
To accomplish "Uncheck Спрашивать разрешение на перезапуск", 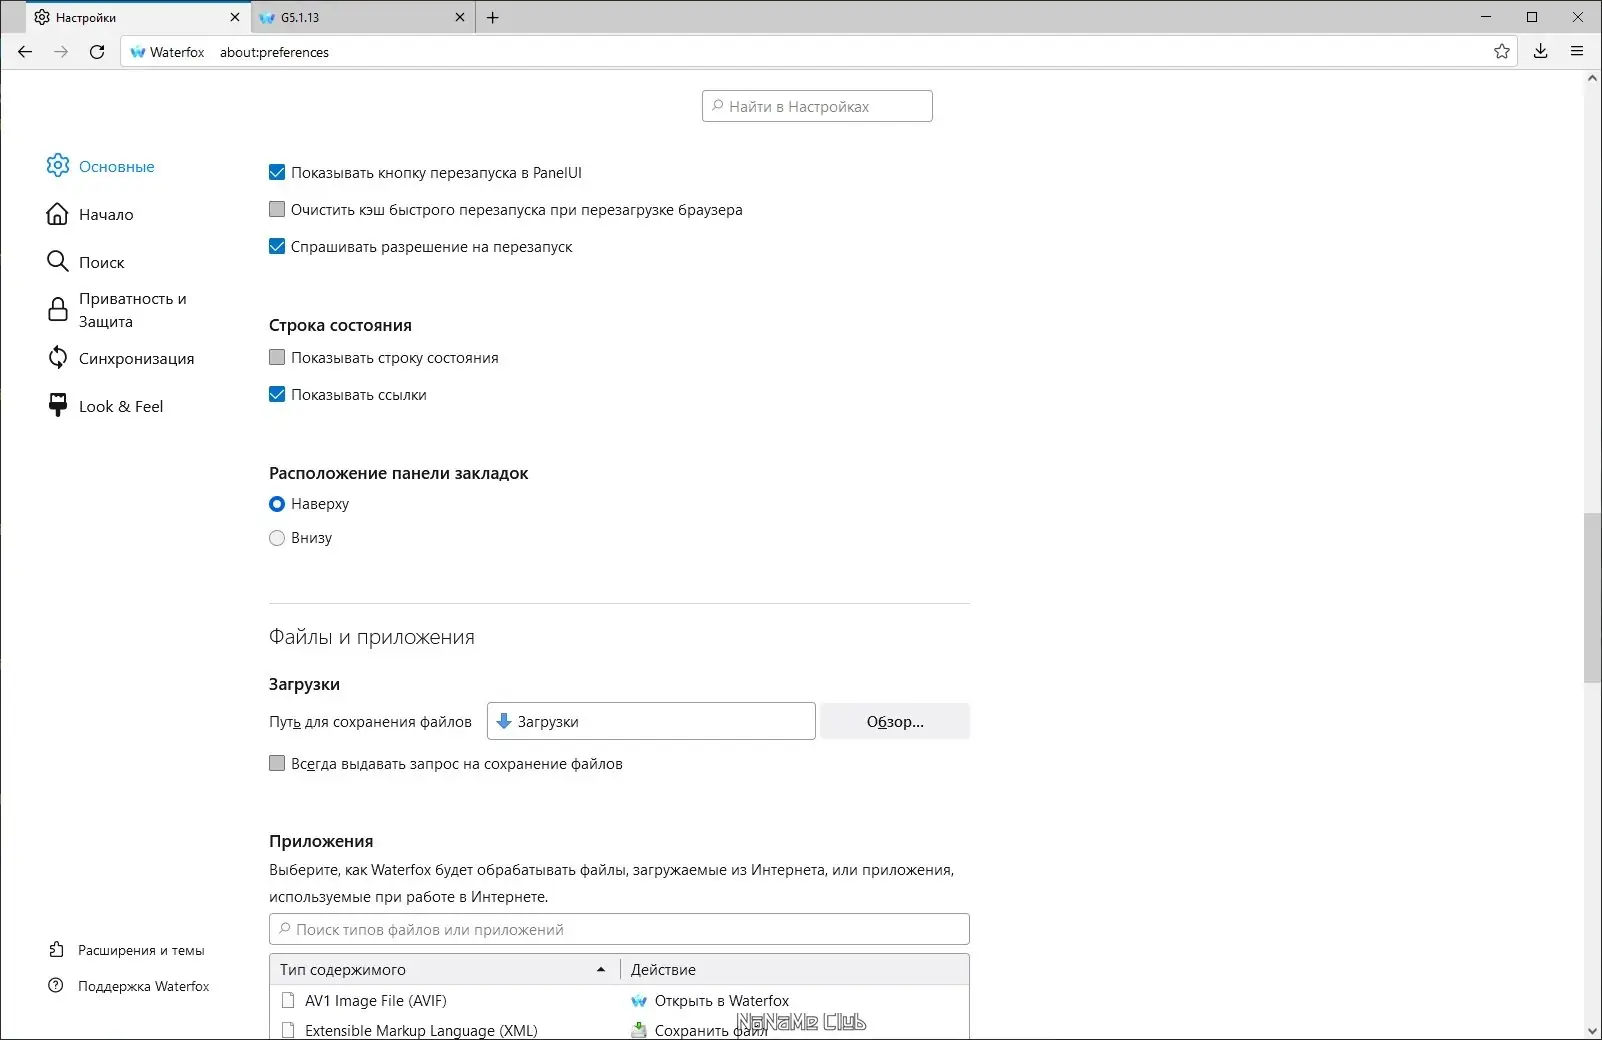I will (276, 246).
